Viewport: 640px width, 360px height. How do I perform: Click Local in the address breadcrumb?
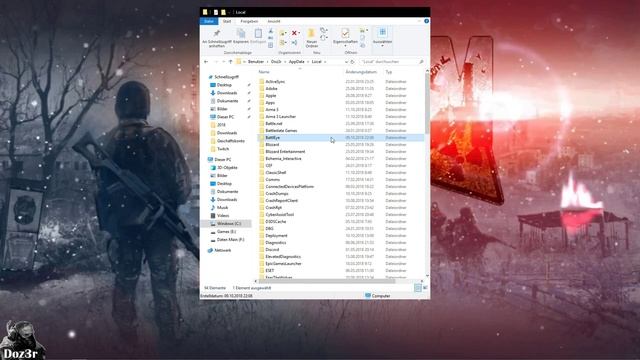coord(317,62)
